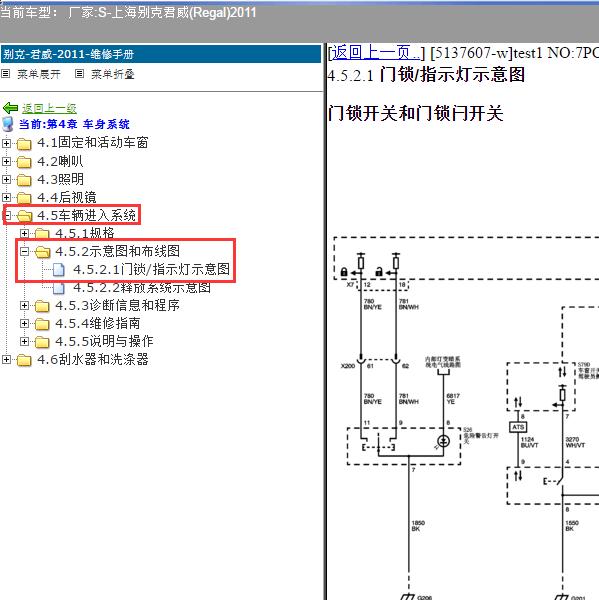Click the 返回上一页 link
This screenshot has height=600, width=599.
pos(376,53)
